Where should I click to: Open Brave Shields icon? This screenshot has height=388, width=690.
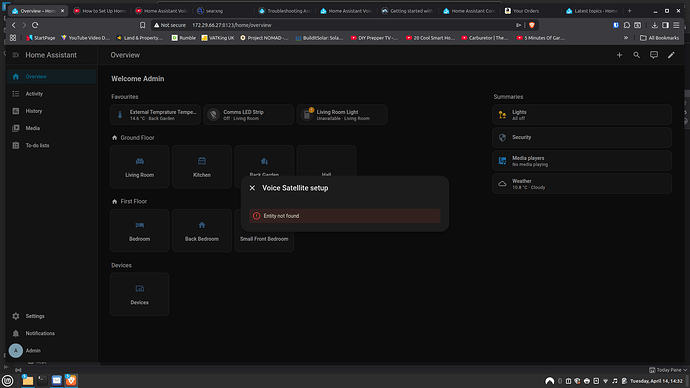(532, 25)
